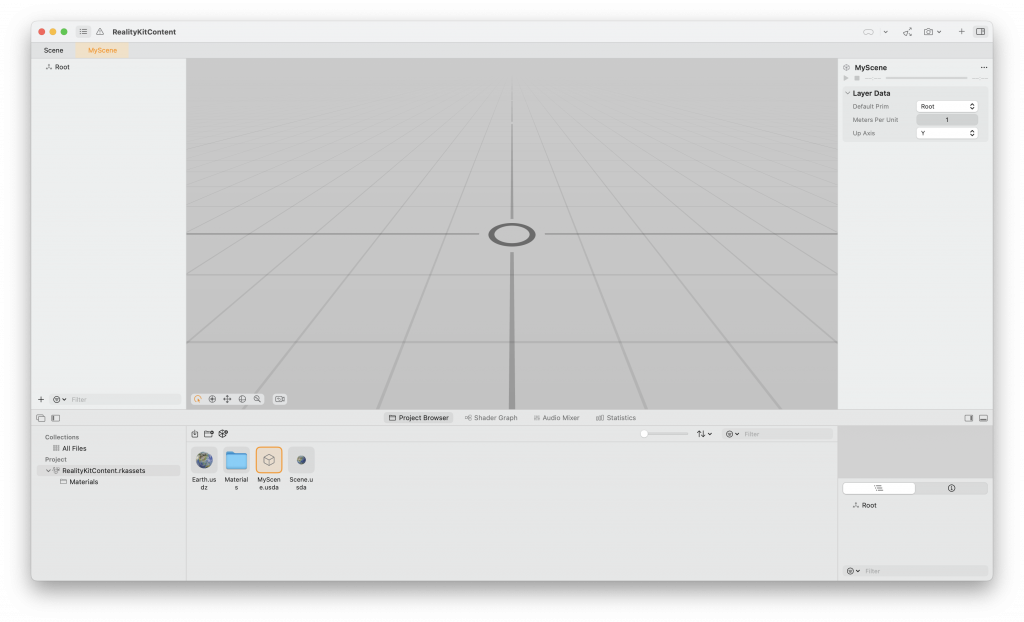This screenshot has height=622, width=1024.
Task: Collapse RealityKitContent.rkassets disclosure arrow
Action: 48,470
